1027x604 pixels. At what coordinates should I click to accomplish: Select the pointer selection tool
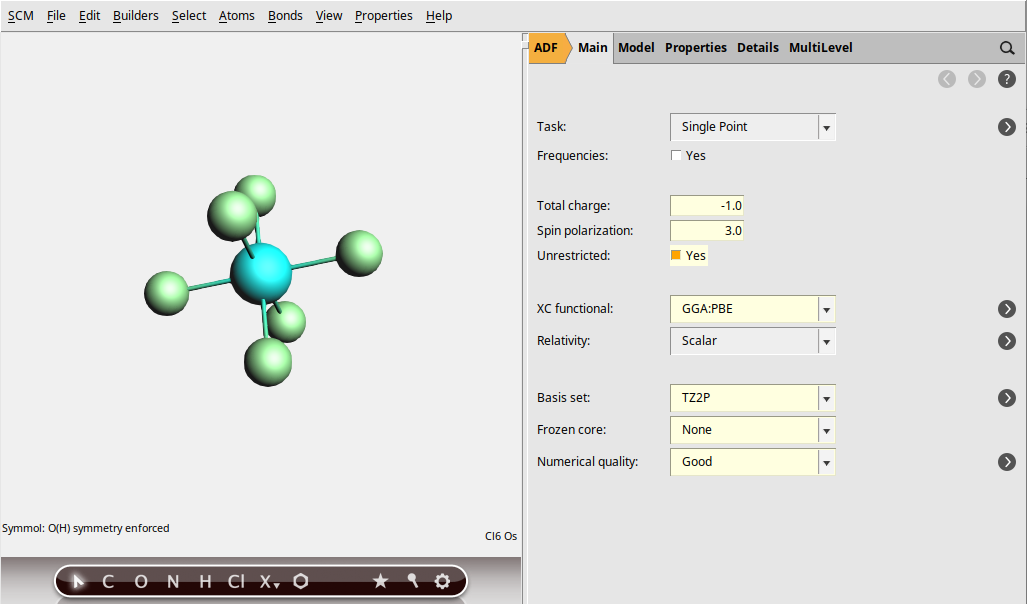click(79, 581)
